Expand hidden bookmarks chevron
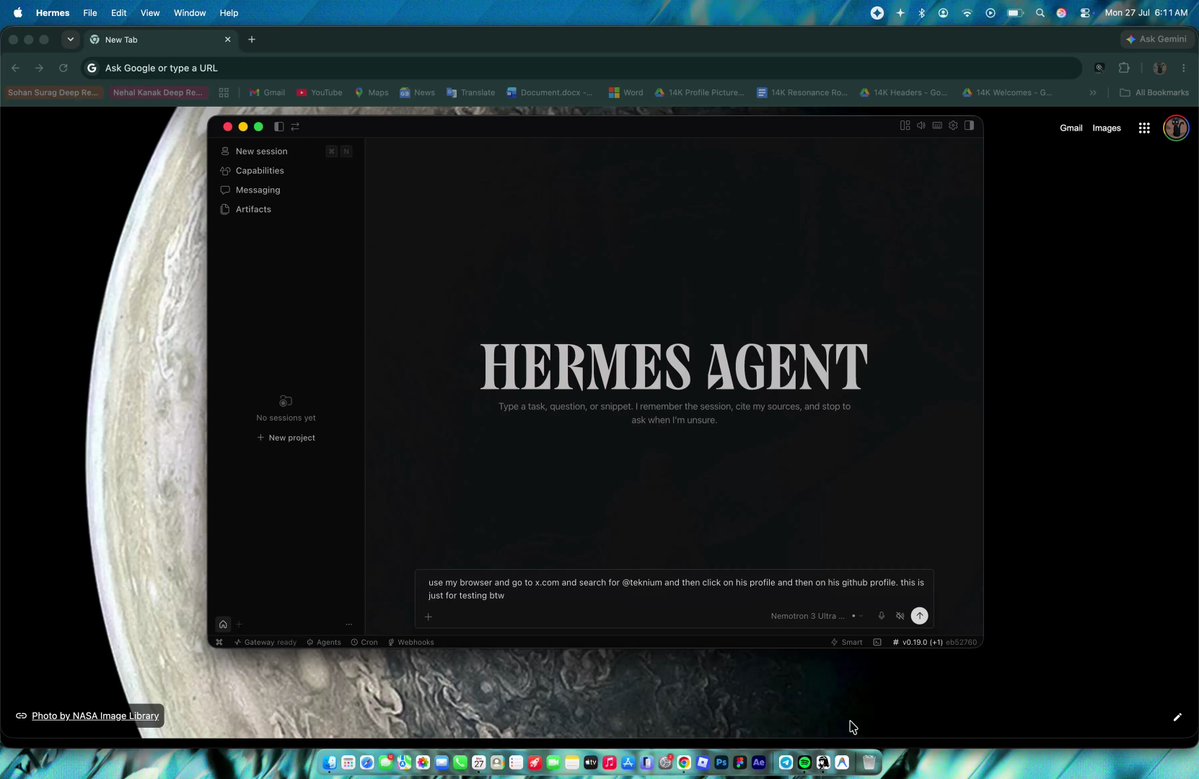 [x=1093, y=93]
